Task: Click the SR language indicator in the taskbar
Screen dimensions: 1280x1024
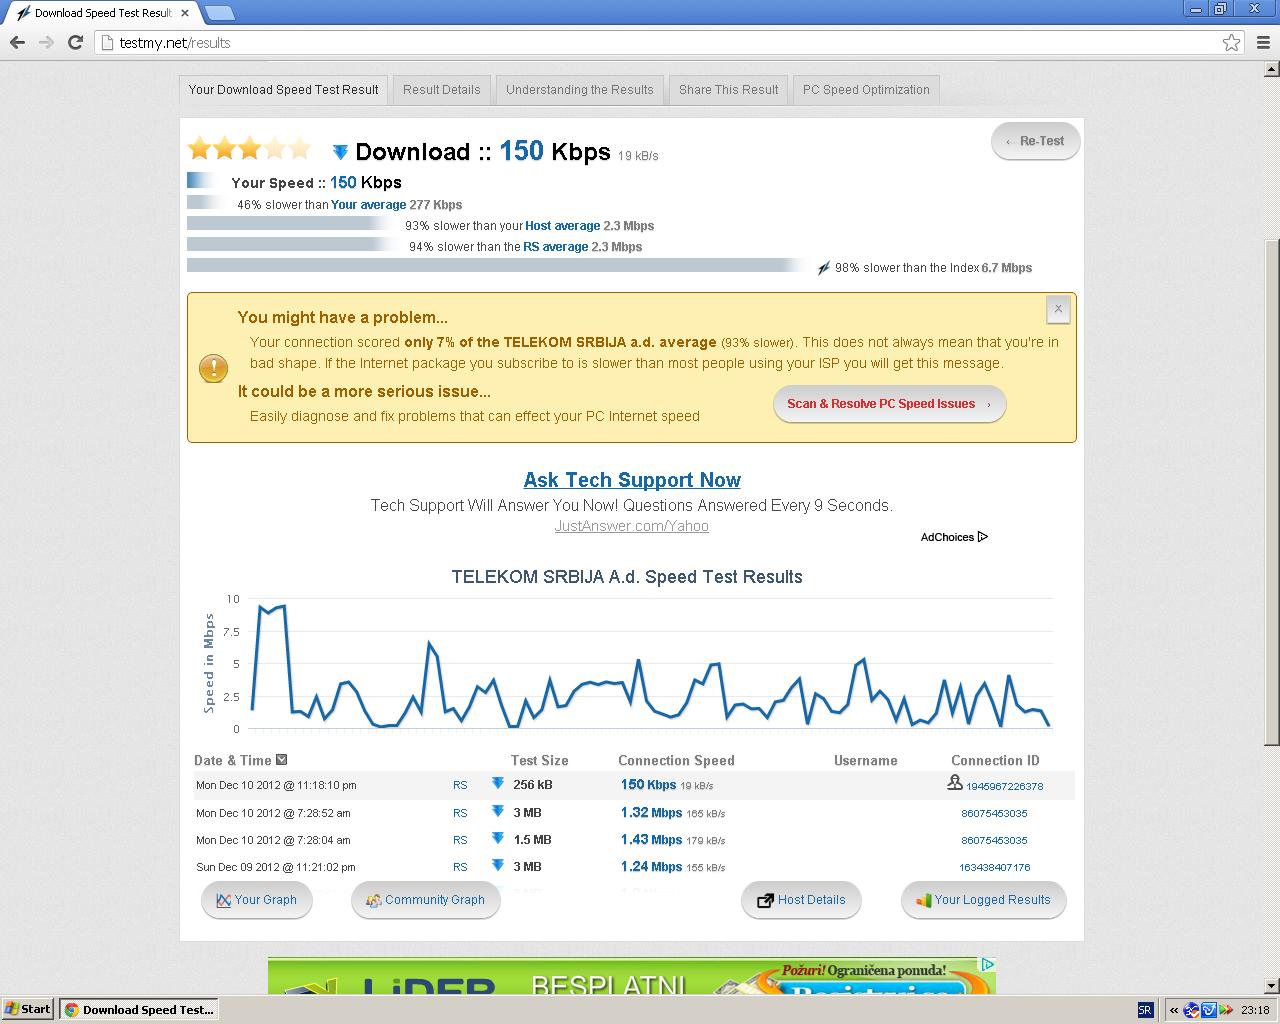Action: pos(1145,1010)
